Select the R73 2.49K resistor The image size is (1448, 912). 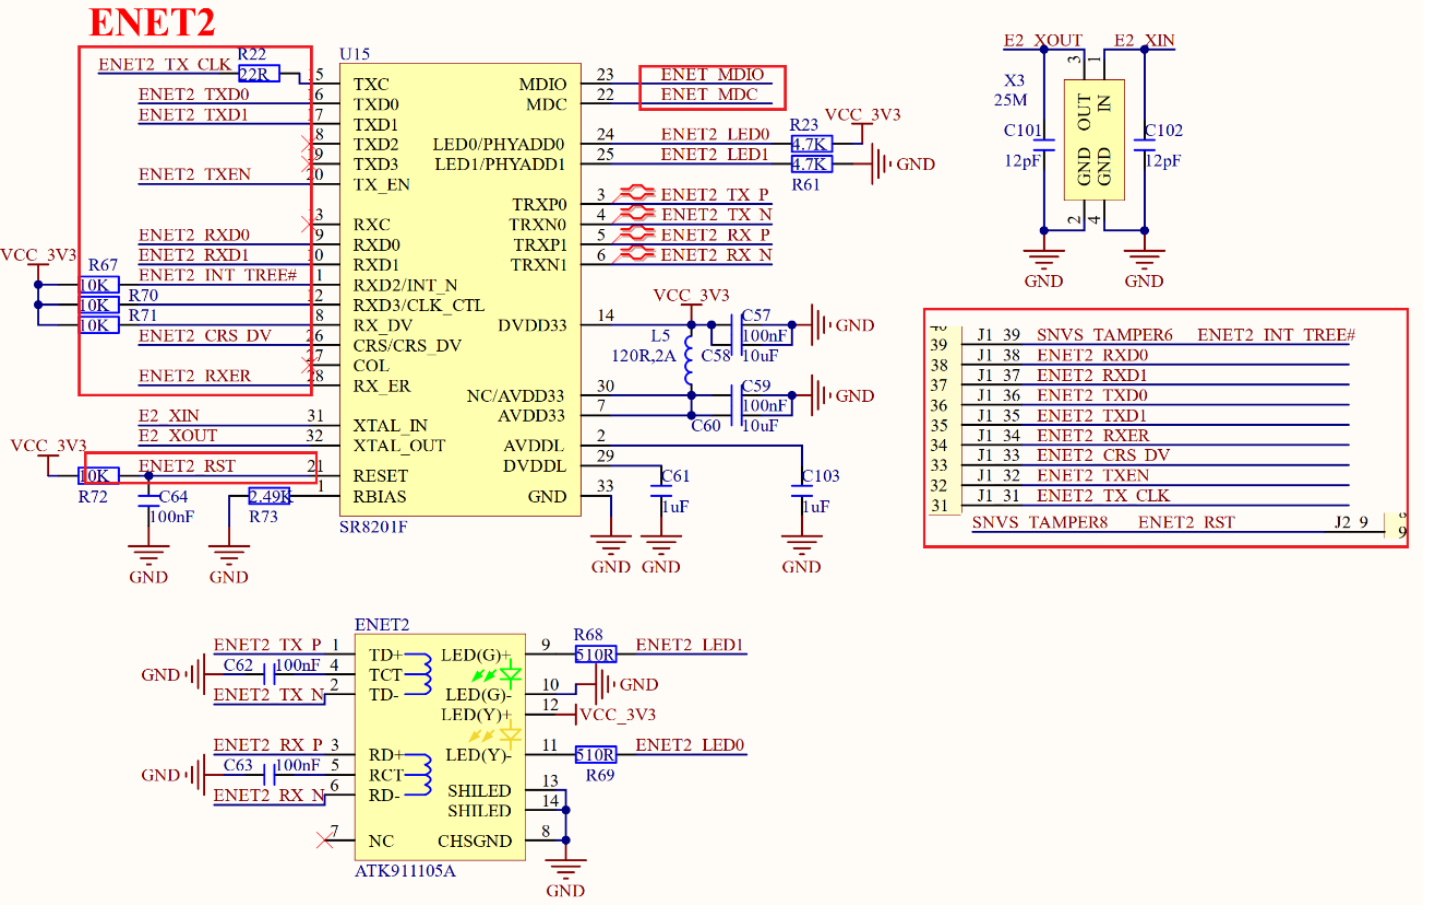pos(269,496)
